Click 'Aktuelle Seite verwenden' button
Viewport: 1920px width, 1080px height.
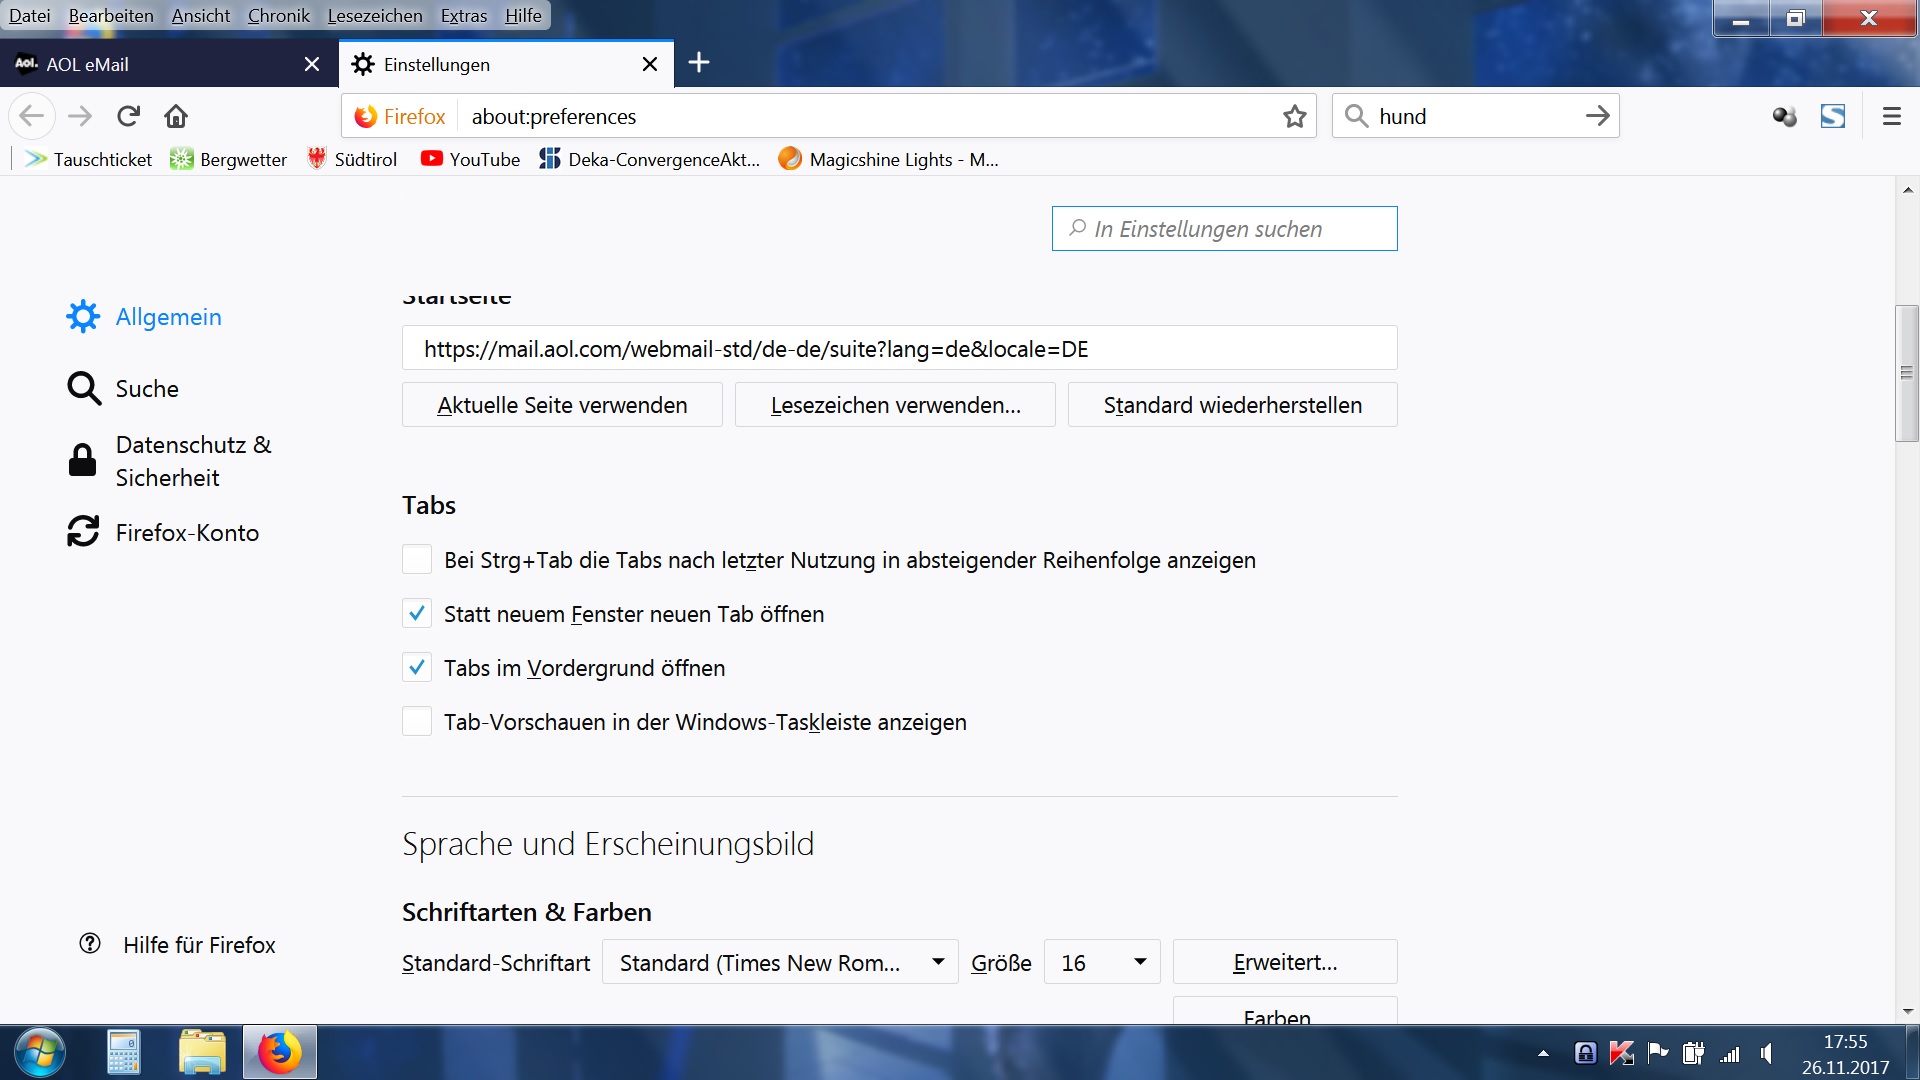pyautogui.click(x=562, y=405)
